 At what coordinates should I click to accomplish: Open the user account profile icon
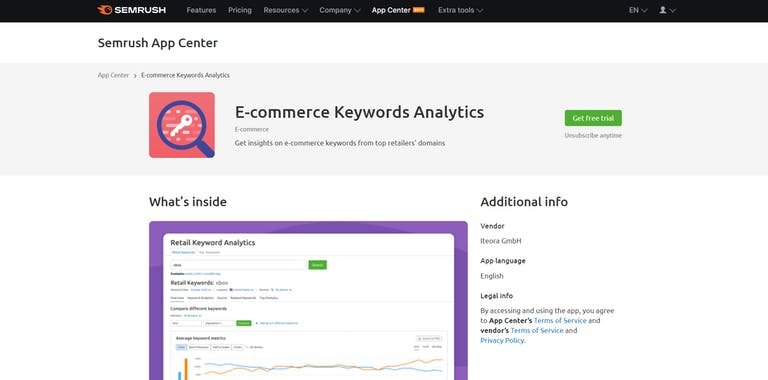point(663,10)
